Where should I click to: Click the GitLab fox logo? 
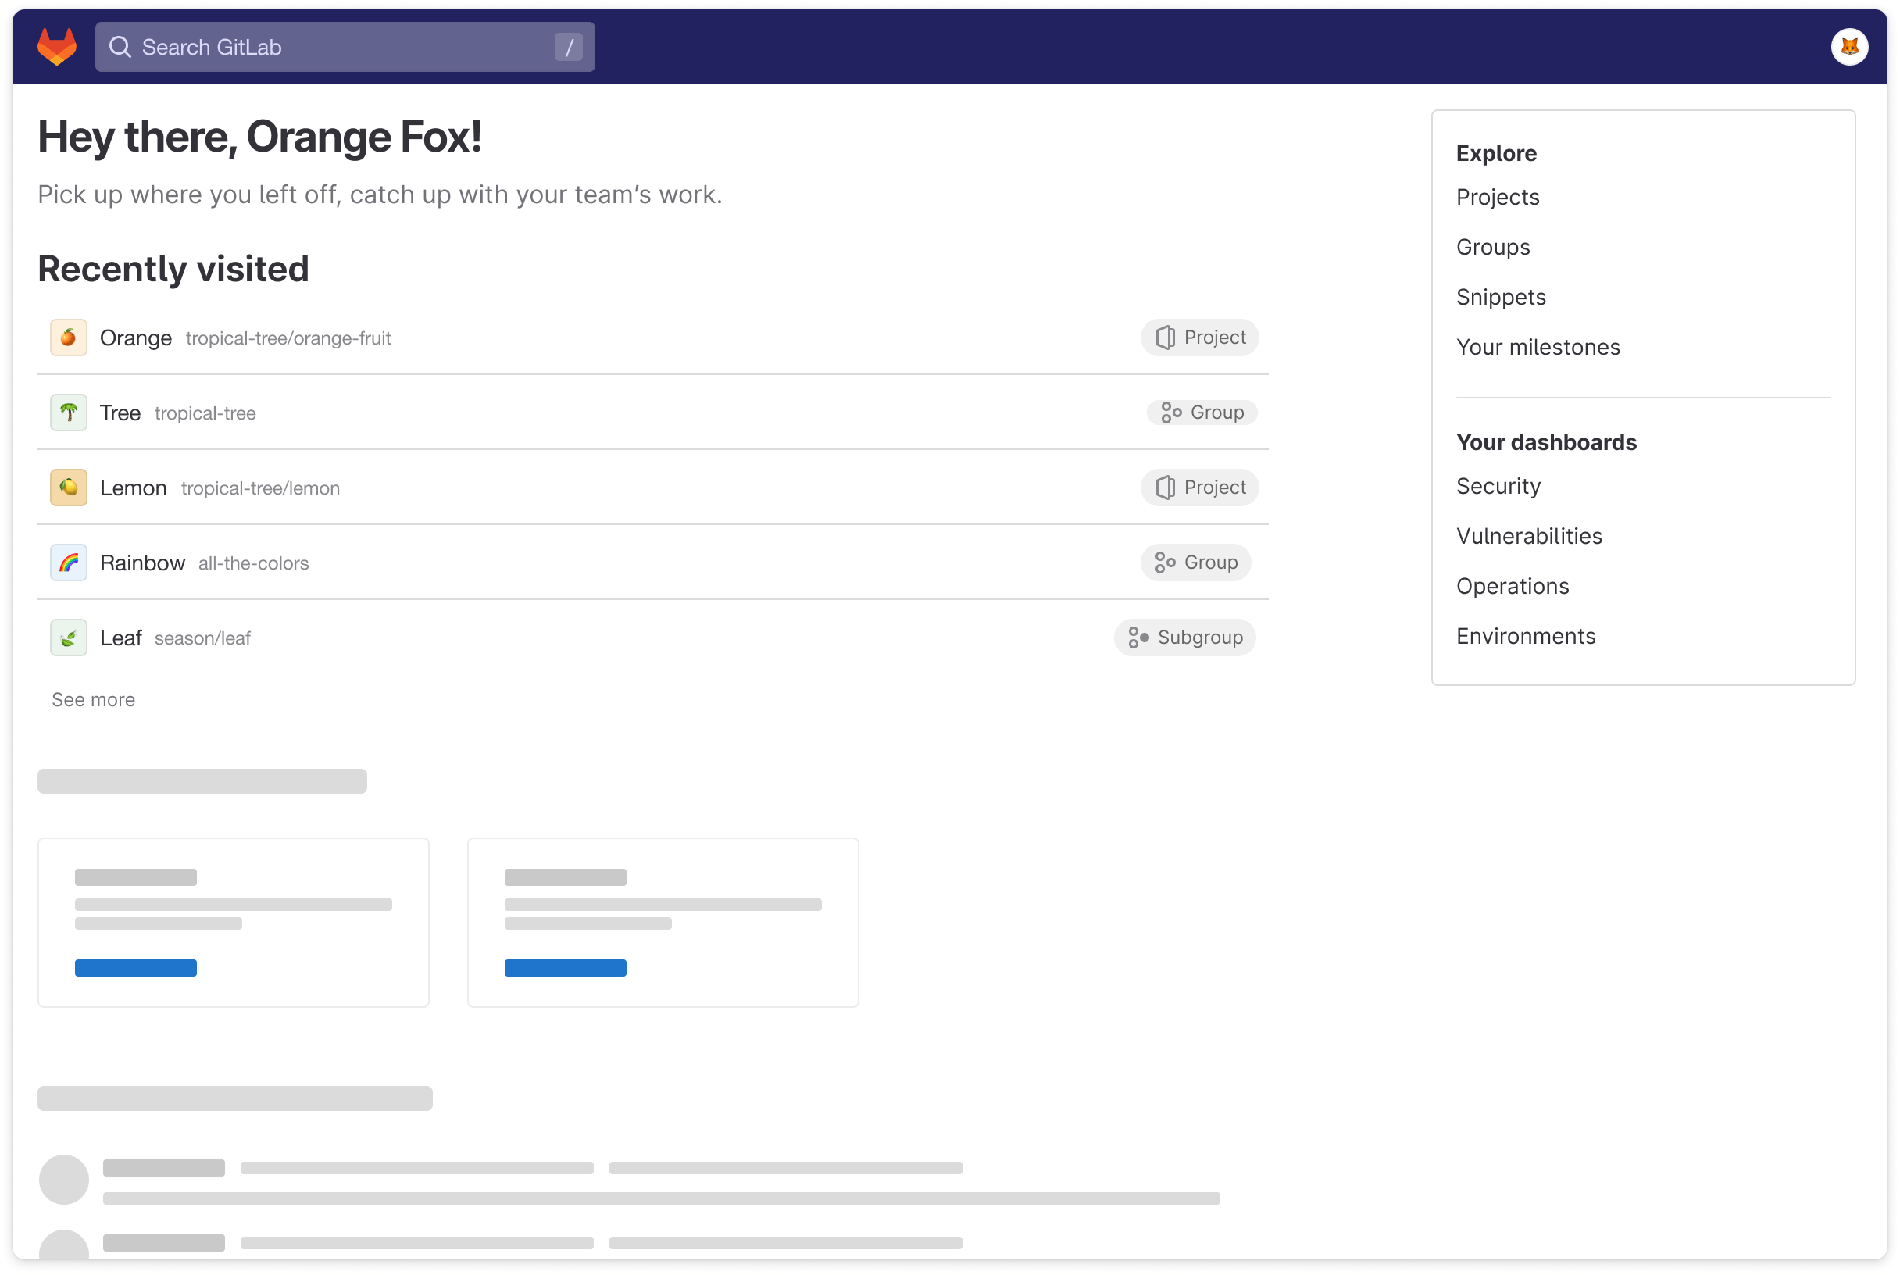tap(58, 45)
